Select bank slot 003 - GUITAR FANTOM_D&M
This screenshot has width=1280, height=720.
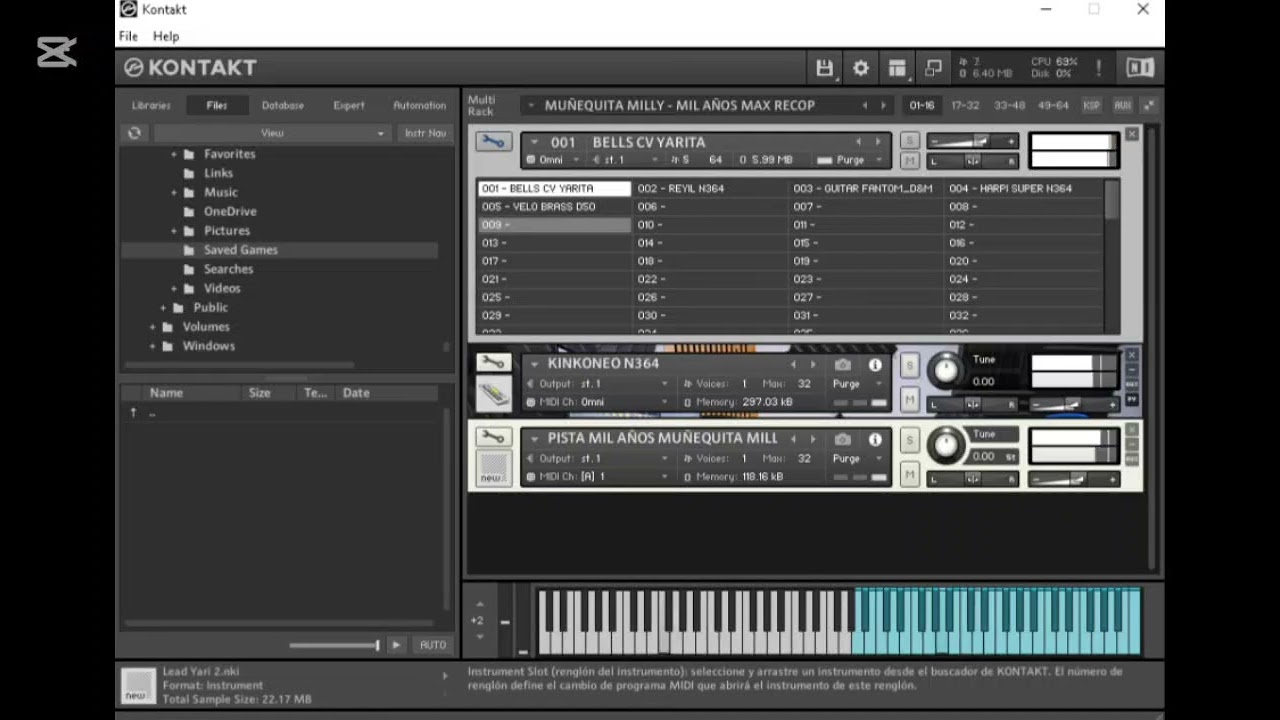(866, 188)
